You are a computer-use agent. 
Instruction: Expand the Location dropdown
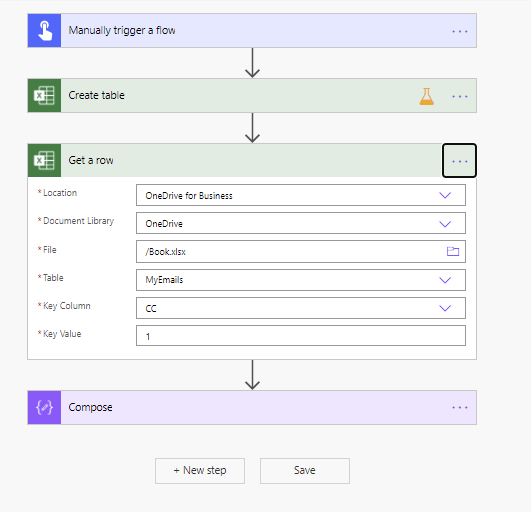(x=445, y=195)
